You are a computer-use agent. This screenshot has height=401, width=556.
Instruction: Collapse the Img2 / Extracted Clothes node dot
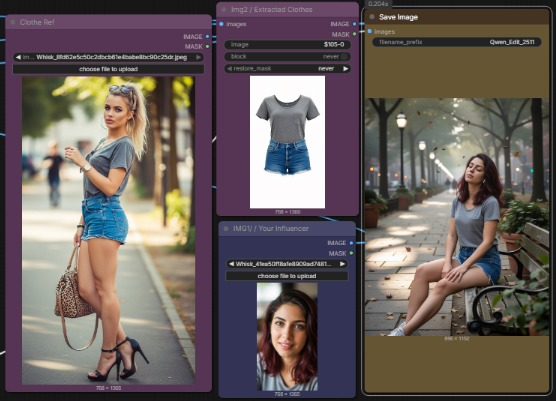tap(224, 10)
